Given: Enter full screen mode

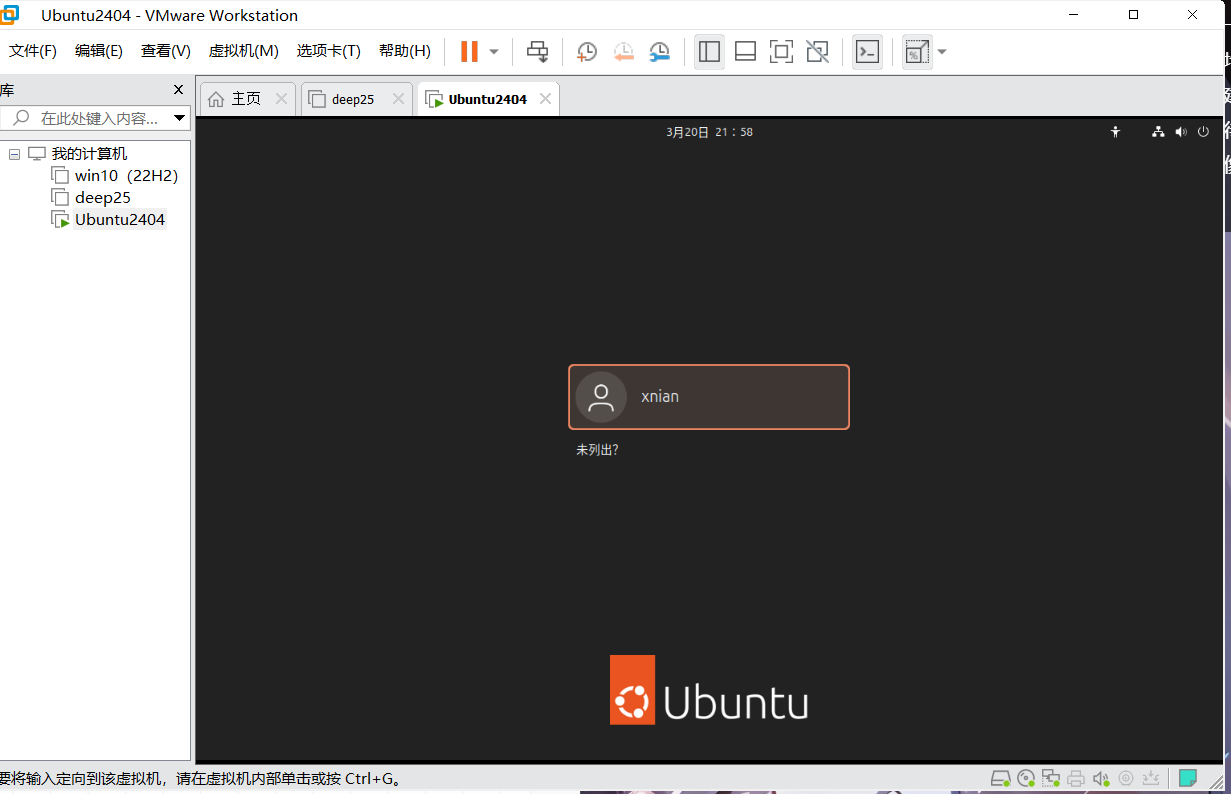Looking at the screenshot, I should click(x=781, y=51).
